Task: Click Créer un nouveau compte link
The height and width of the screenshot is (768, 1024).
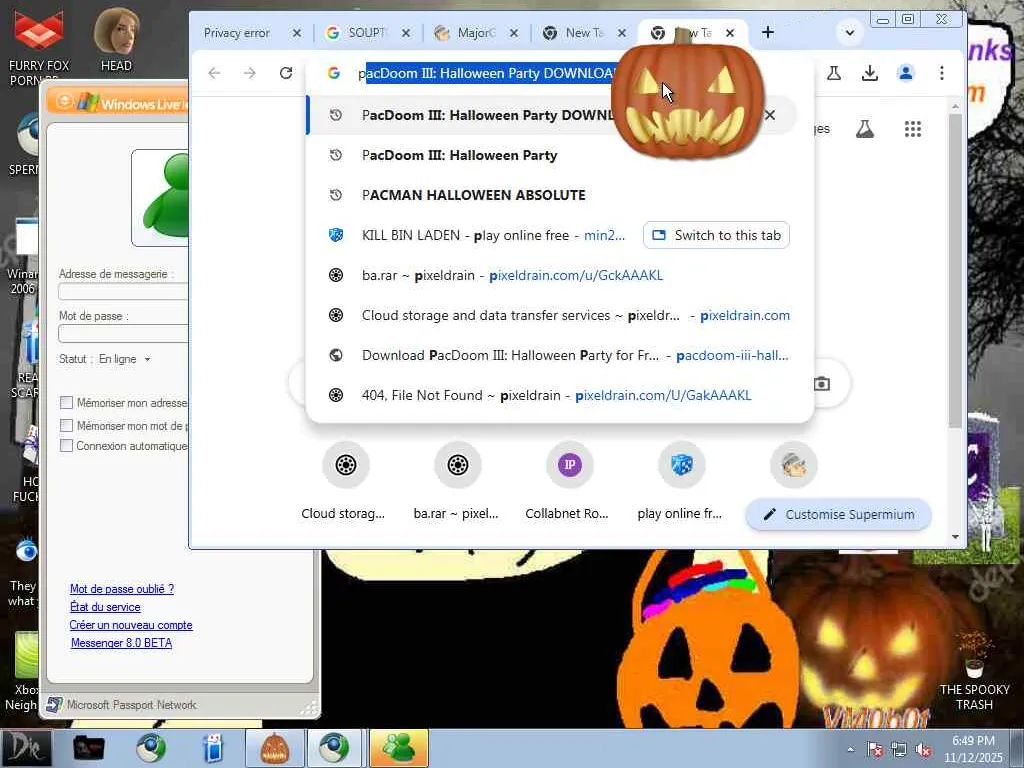Action: click(x=131, y=625)
